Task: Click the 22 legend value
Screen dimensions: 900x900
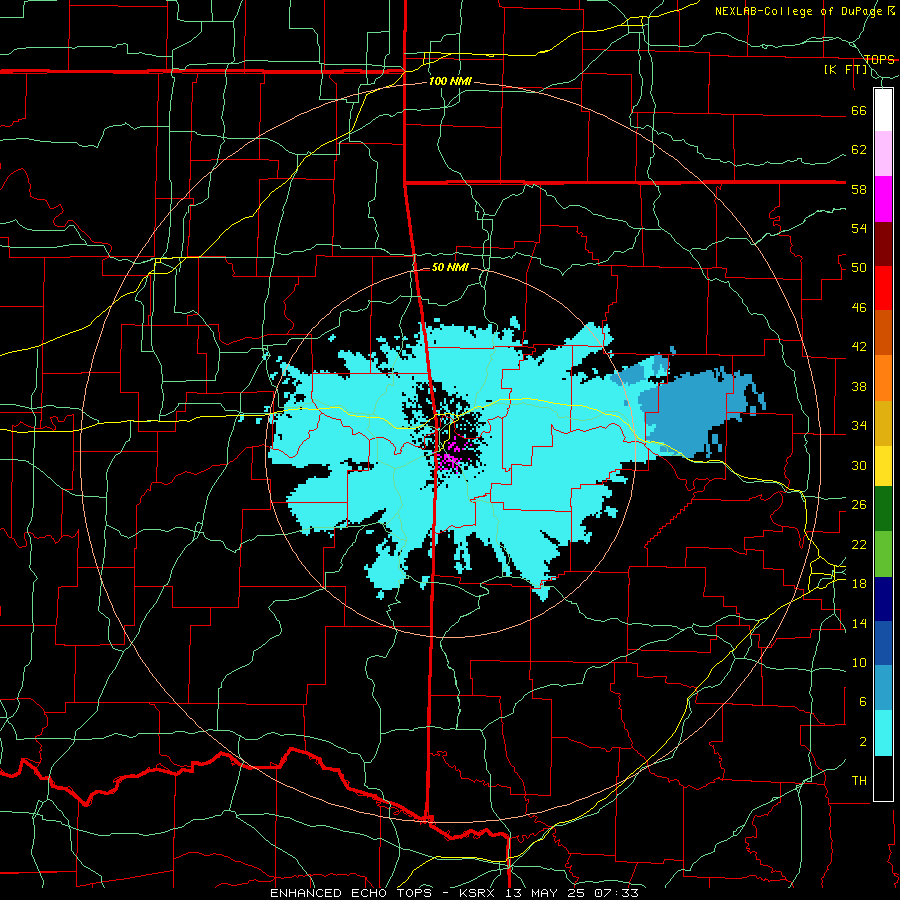Action: 859,544
